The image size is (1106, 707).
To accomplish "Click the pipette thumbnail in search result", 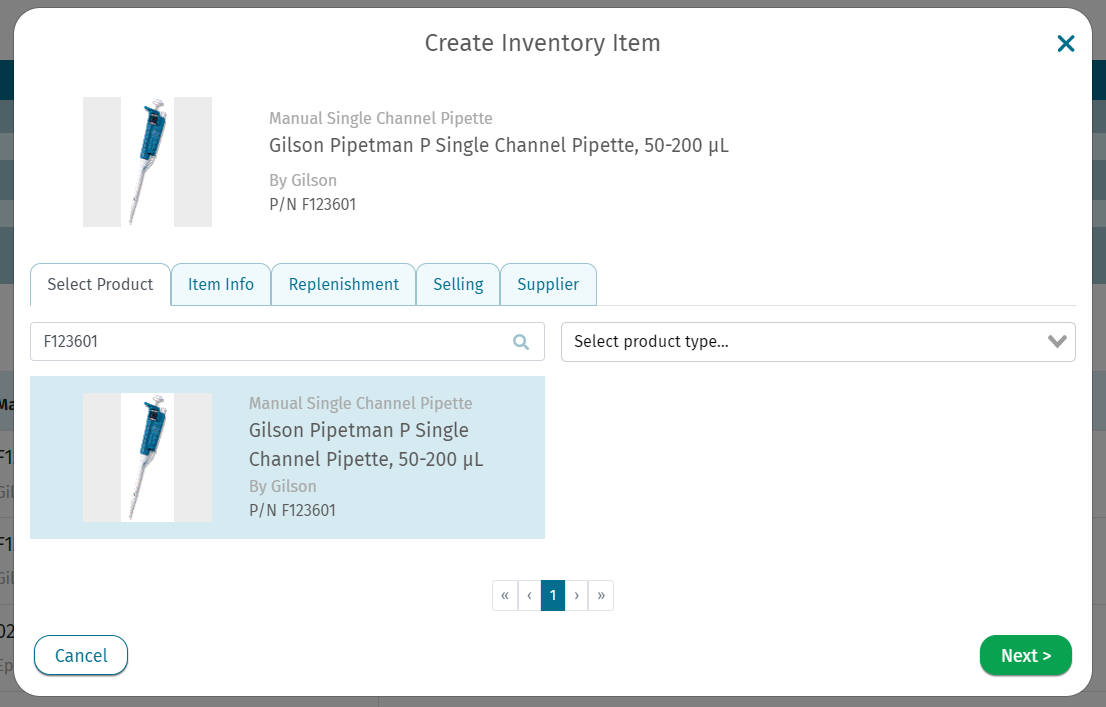I will pyautogui.click(x=147, y=457).
